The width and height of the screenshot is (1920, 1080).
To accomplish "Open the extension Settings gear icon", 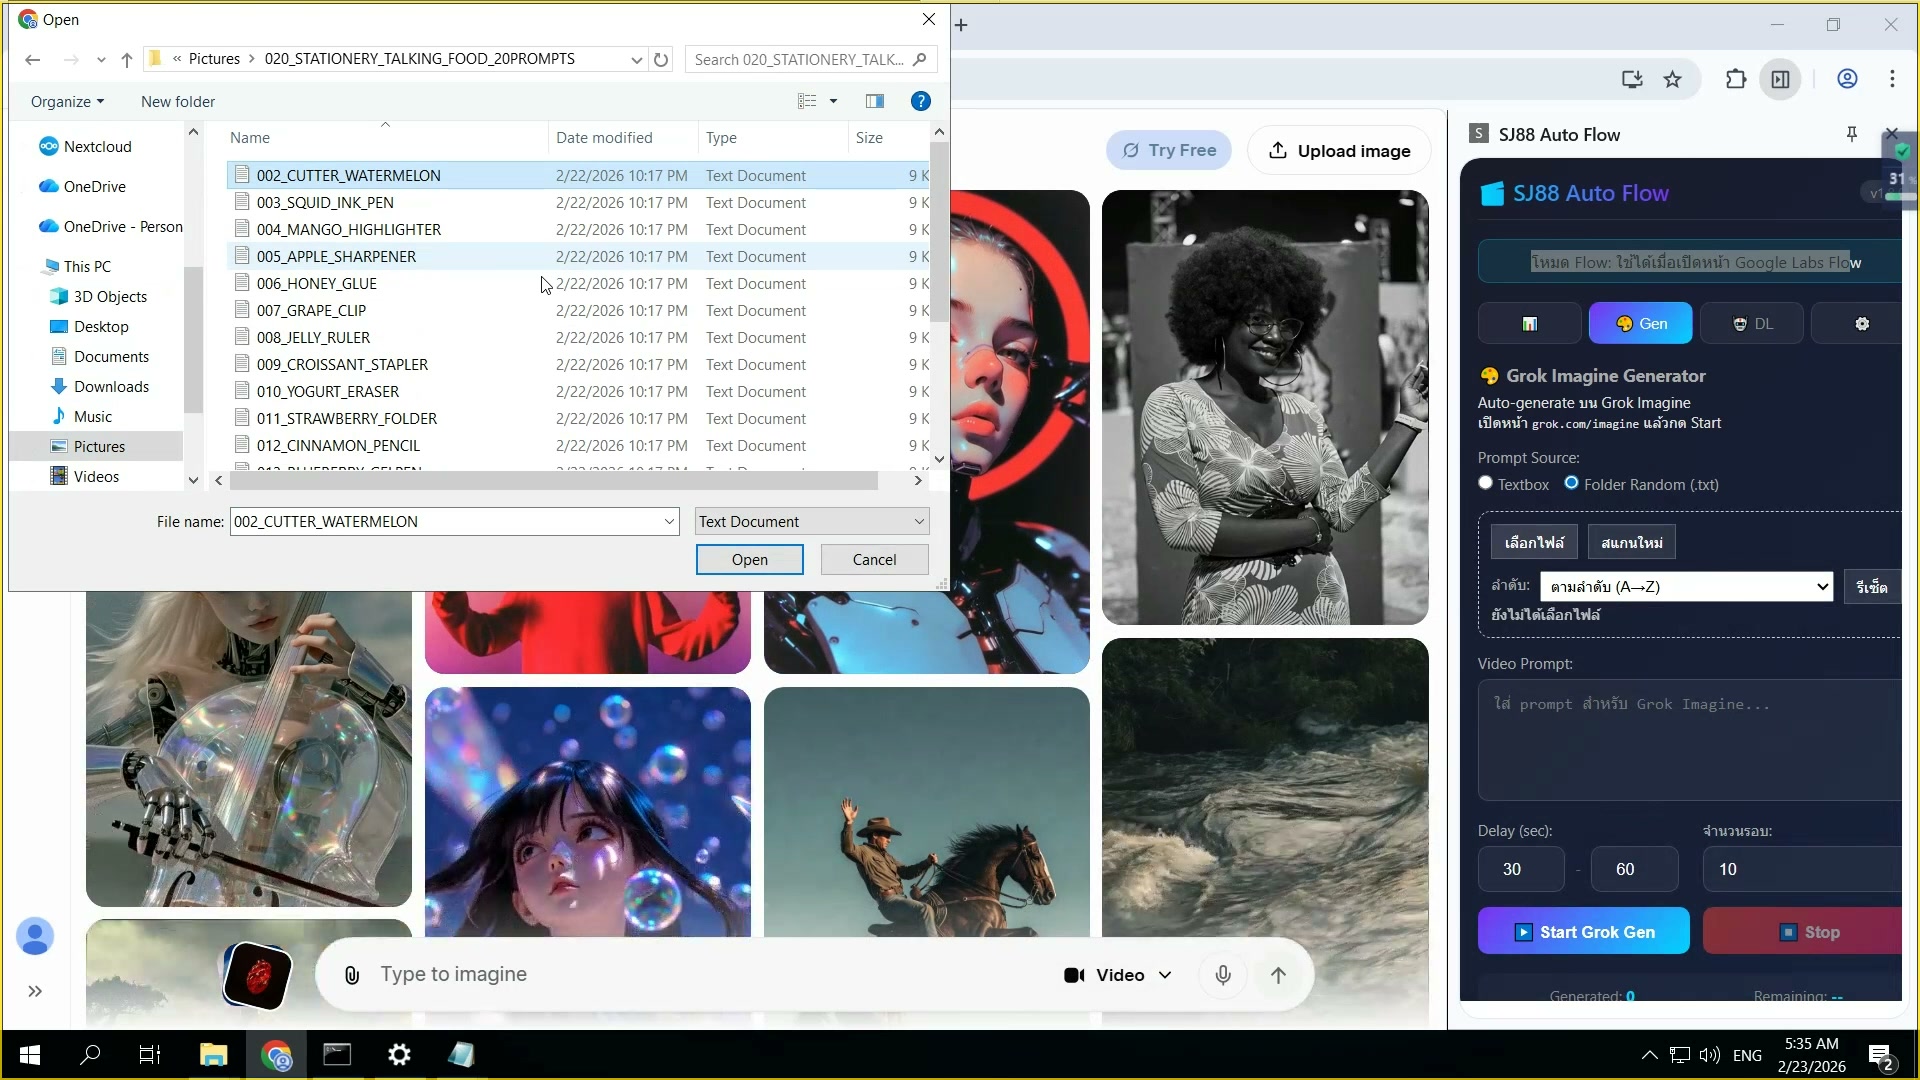I will click(1862, 323).
